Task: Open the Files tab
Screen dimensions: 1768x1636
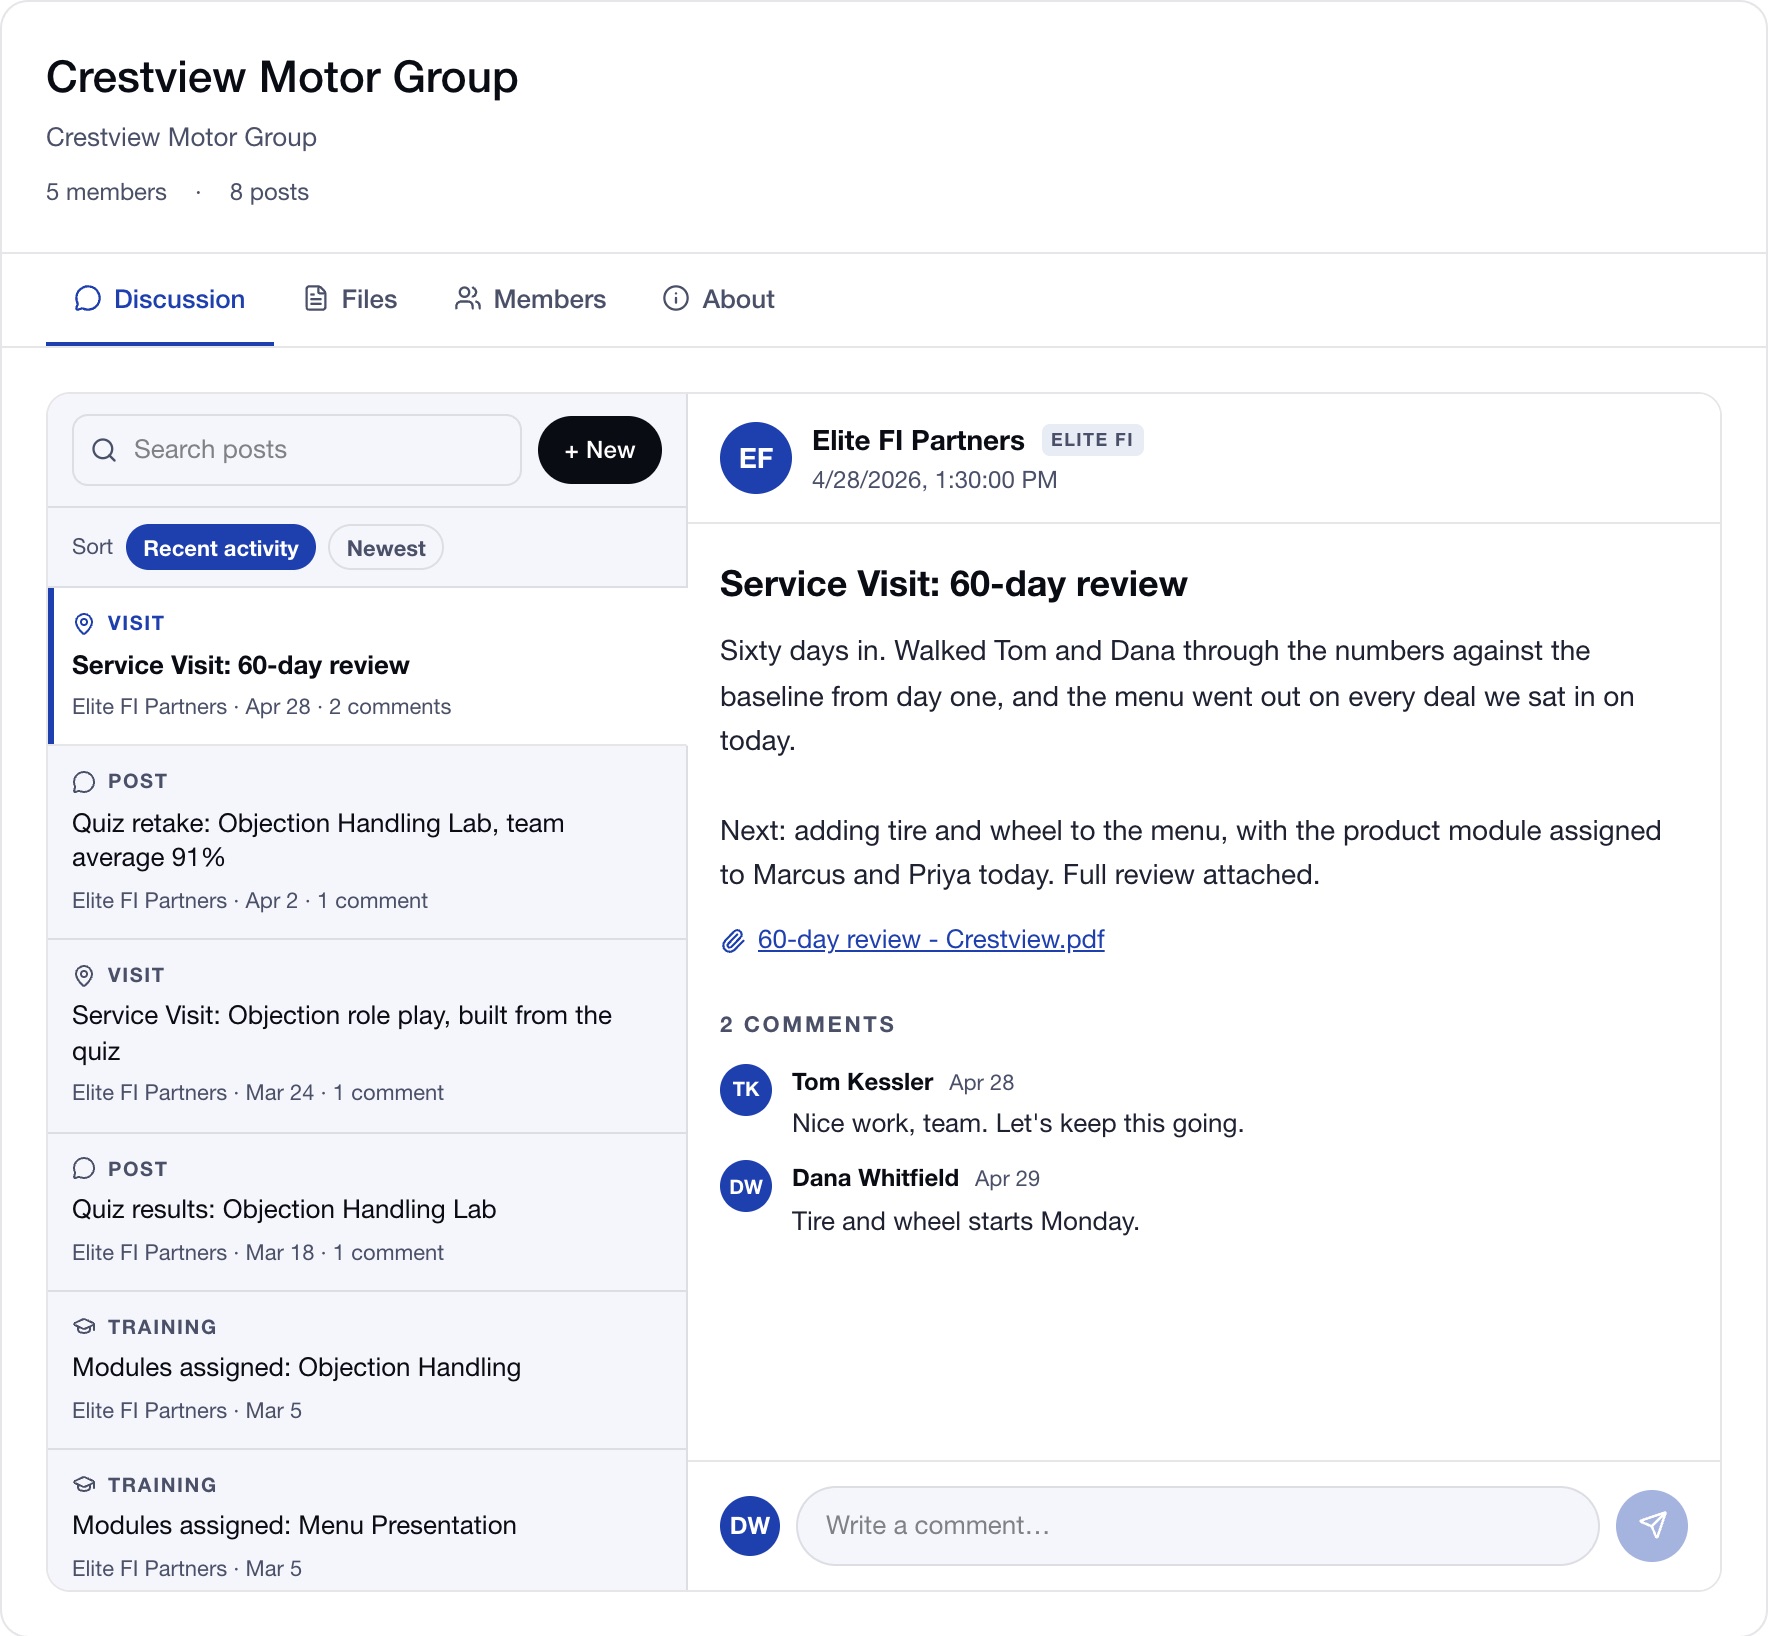Action: (x=351, y=299)
